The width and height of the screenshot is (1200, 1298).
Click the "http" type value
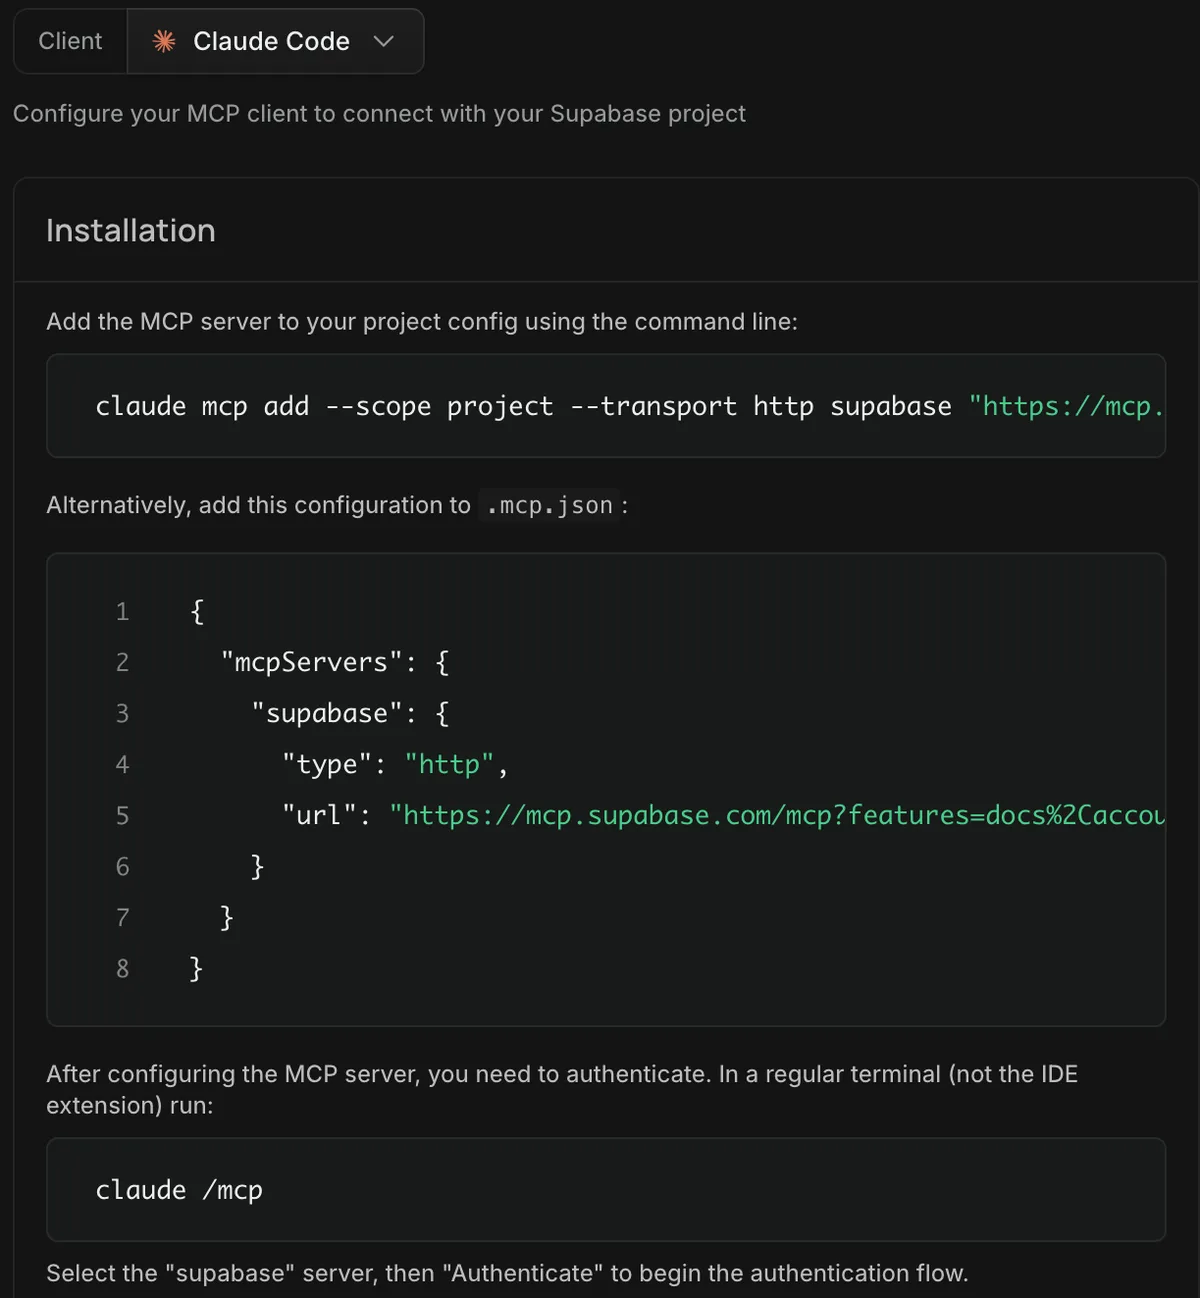tap(449, 764)
